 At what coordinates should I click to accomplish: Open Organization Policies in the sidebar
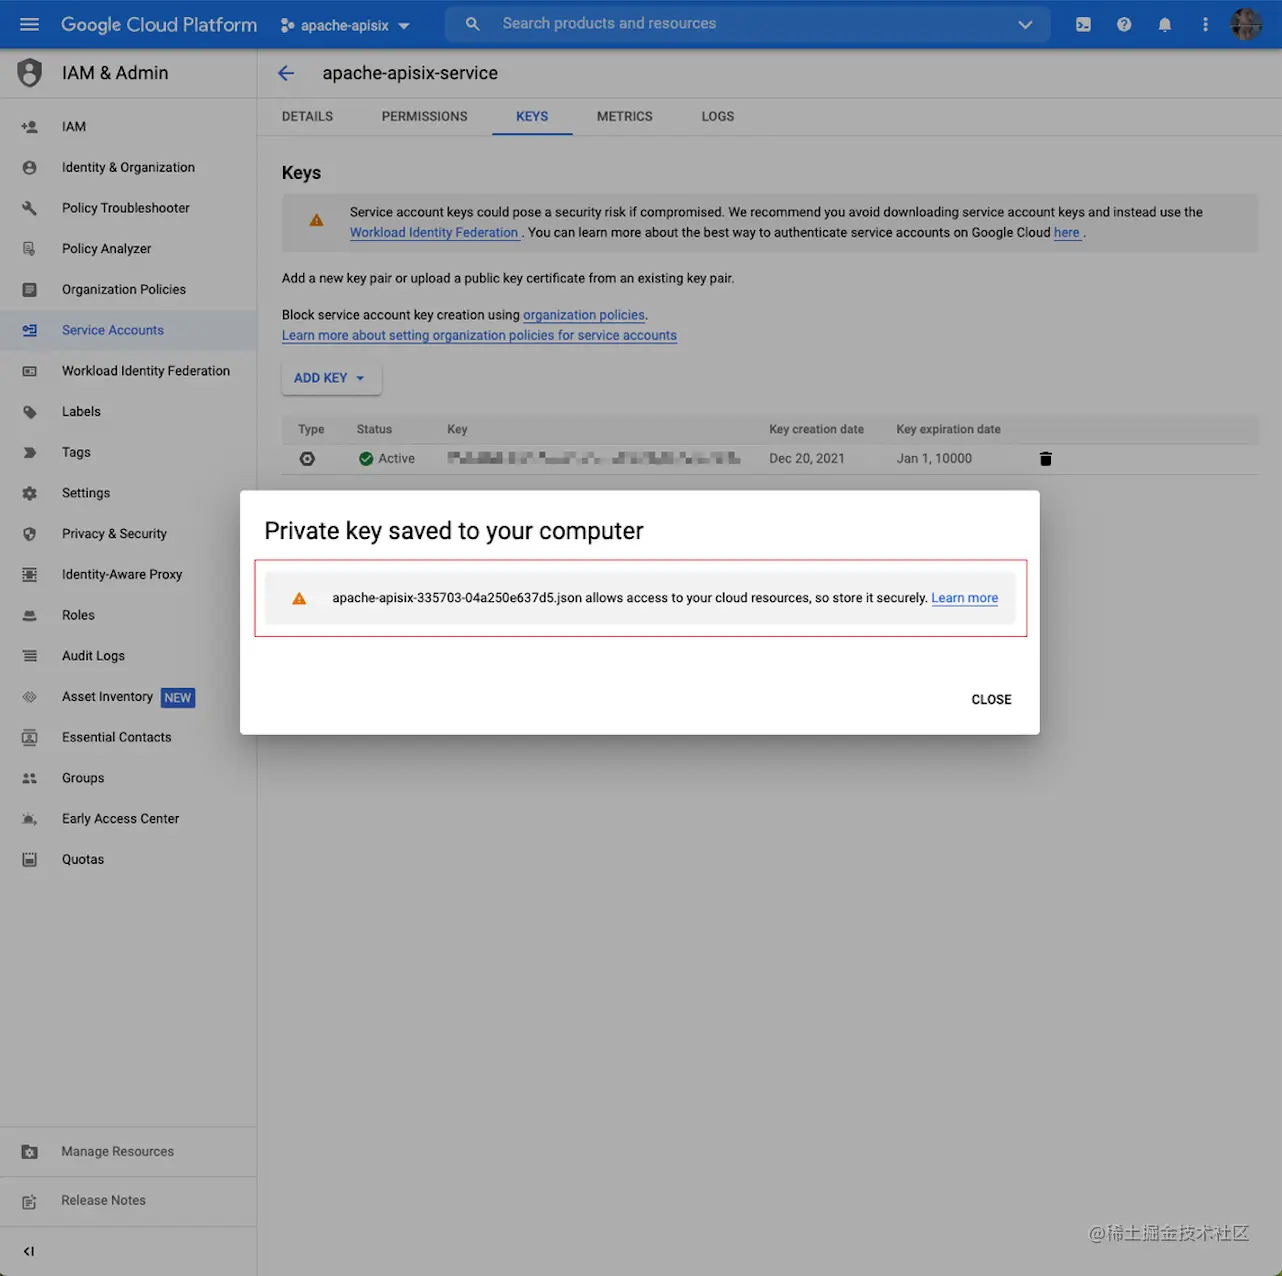128,290
